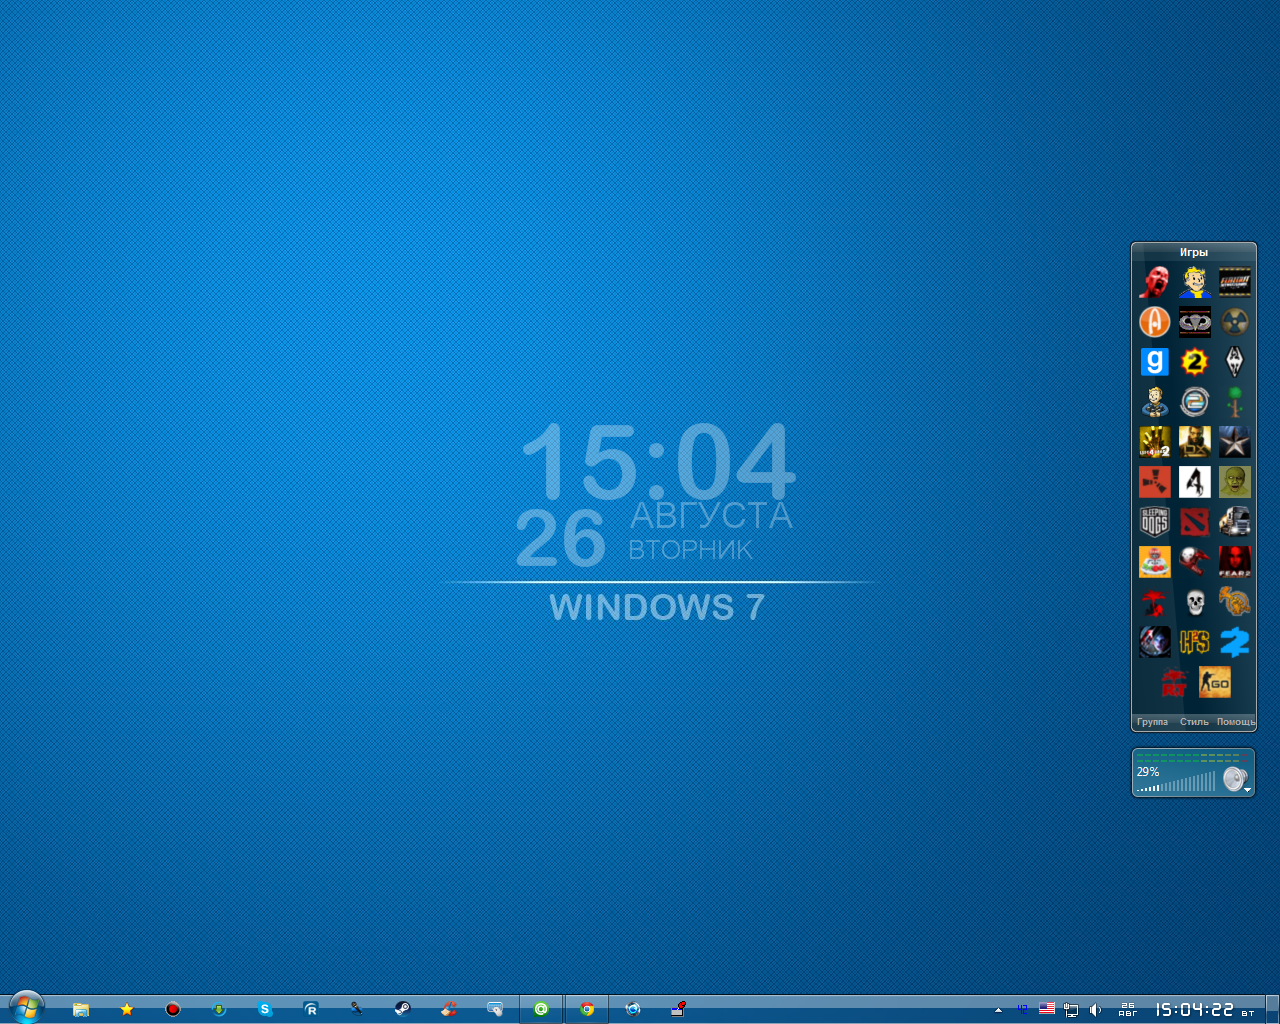Start Serious Sam 2 bomb icon
This screenshot has width=1280, height=1024.
click(x=1194, y=362)
